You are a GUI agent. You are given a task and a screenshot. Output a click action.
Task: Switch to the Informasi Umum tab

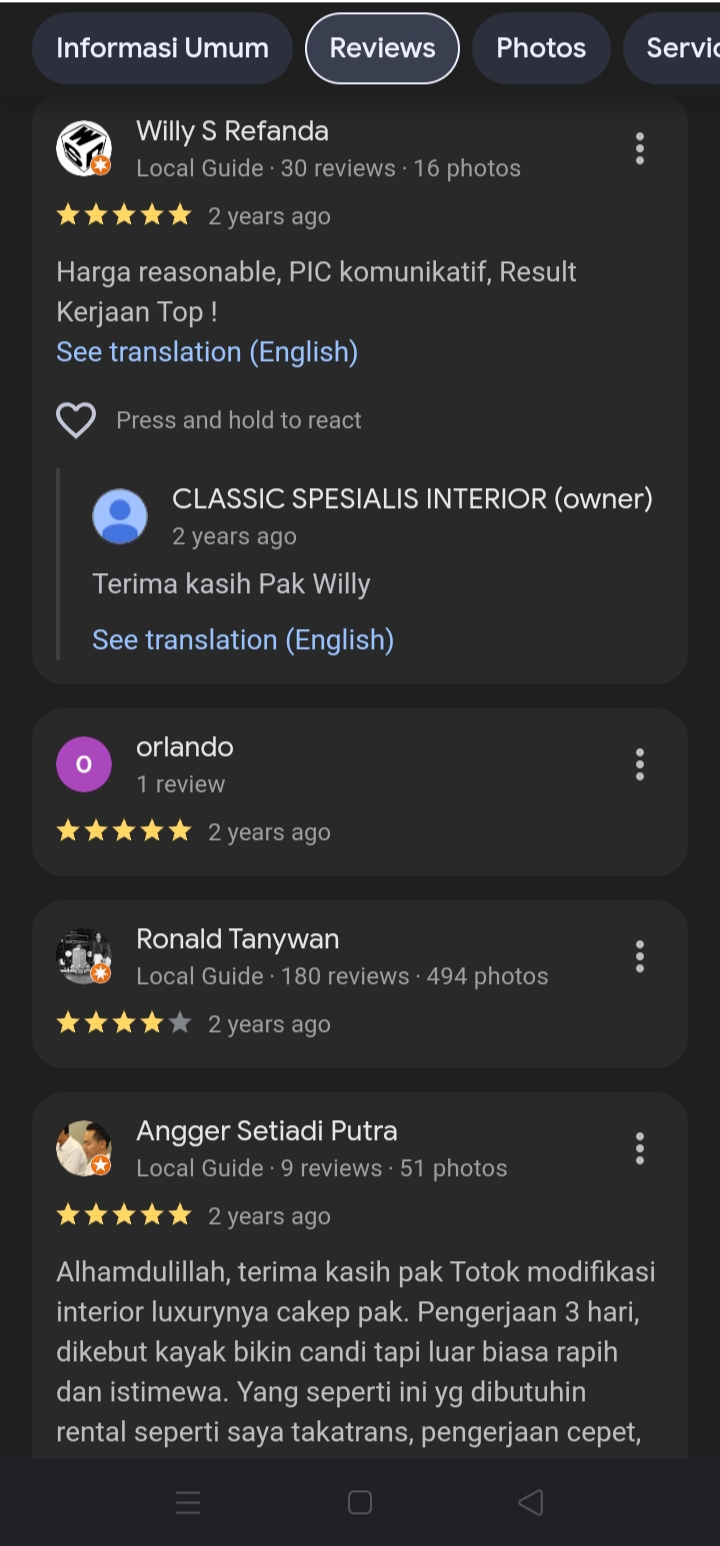click(x=162, y=48)
